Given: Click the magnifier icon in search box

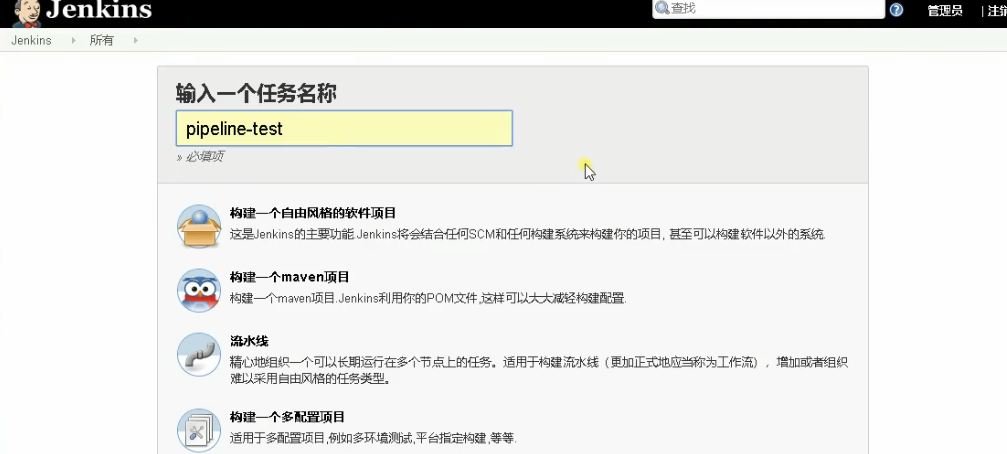Looking at the screenshot, I should click(x=662, y=8).
